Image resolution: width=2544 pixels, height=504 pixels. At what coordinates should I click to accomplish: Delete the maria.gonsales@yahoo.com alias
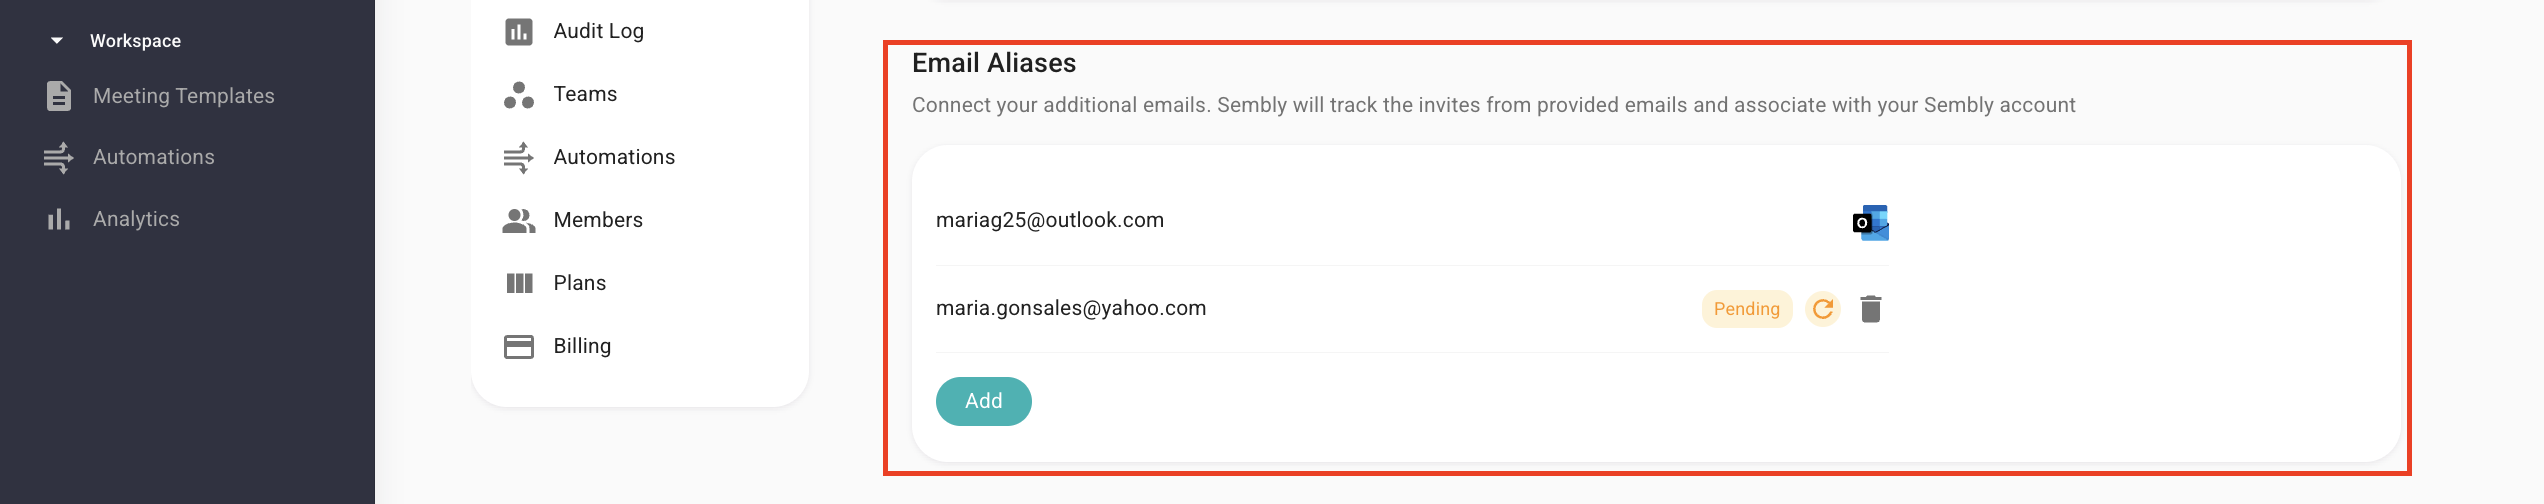click(1871, 309)
